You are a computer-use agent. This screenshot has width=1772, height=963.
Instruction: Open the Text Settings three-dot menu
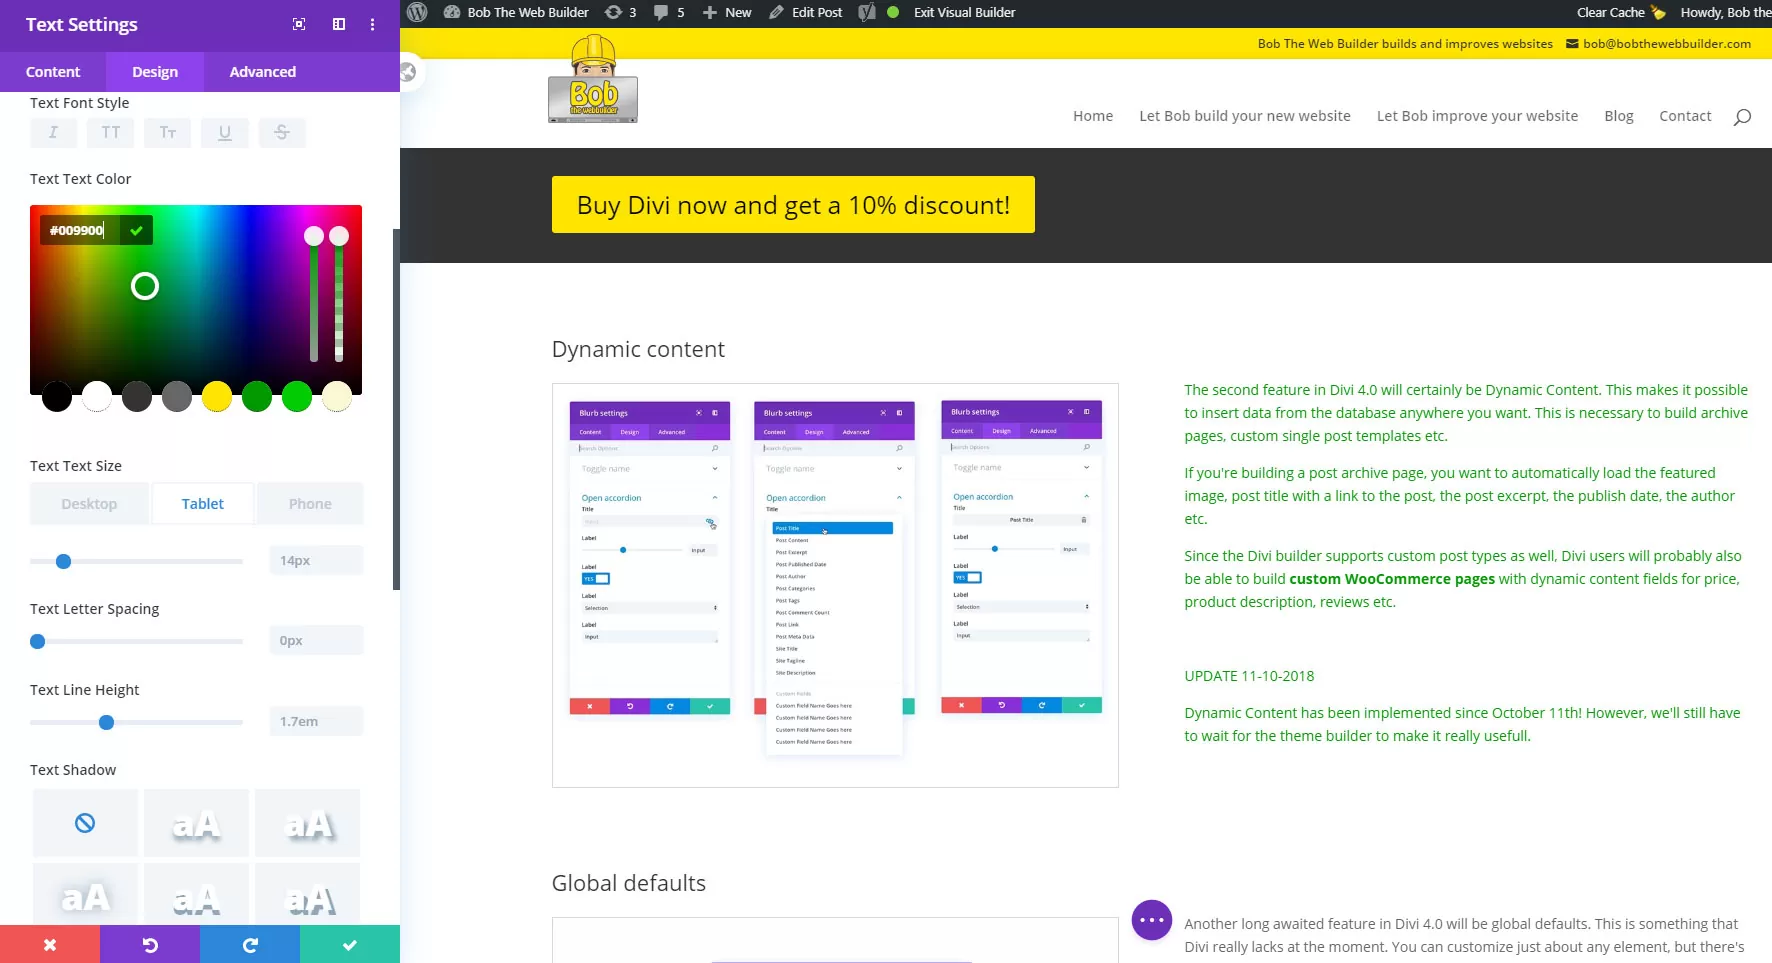point(372,24)
